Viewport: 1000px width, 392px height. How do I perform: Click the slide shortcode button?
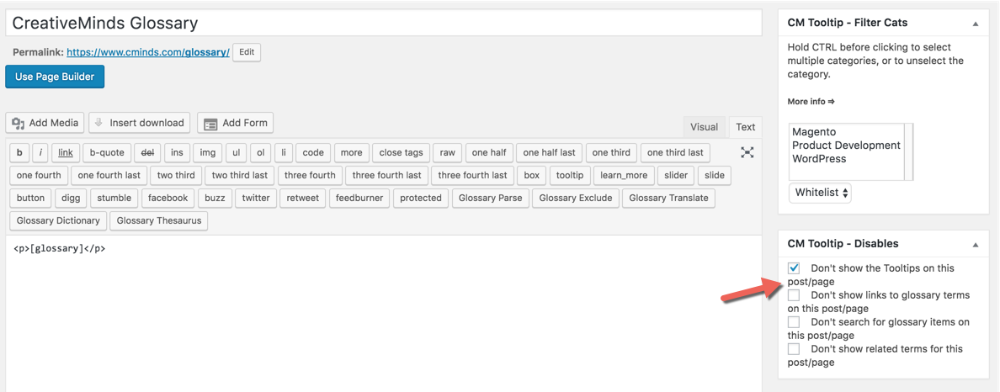(x=714, y=175)
